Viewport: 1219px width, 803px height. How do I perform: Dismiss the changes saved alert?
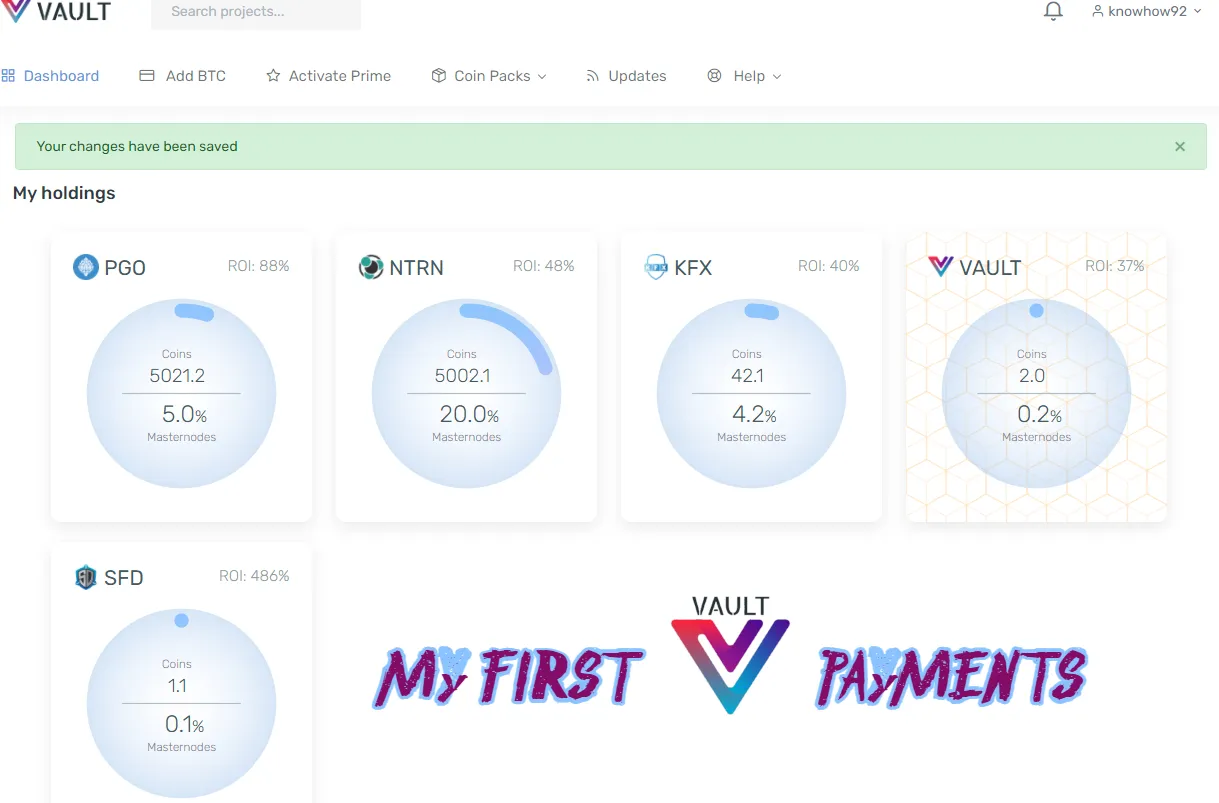pyautogui.click(x=1180, y=147)
